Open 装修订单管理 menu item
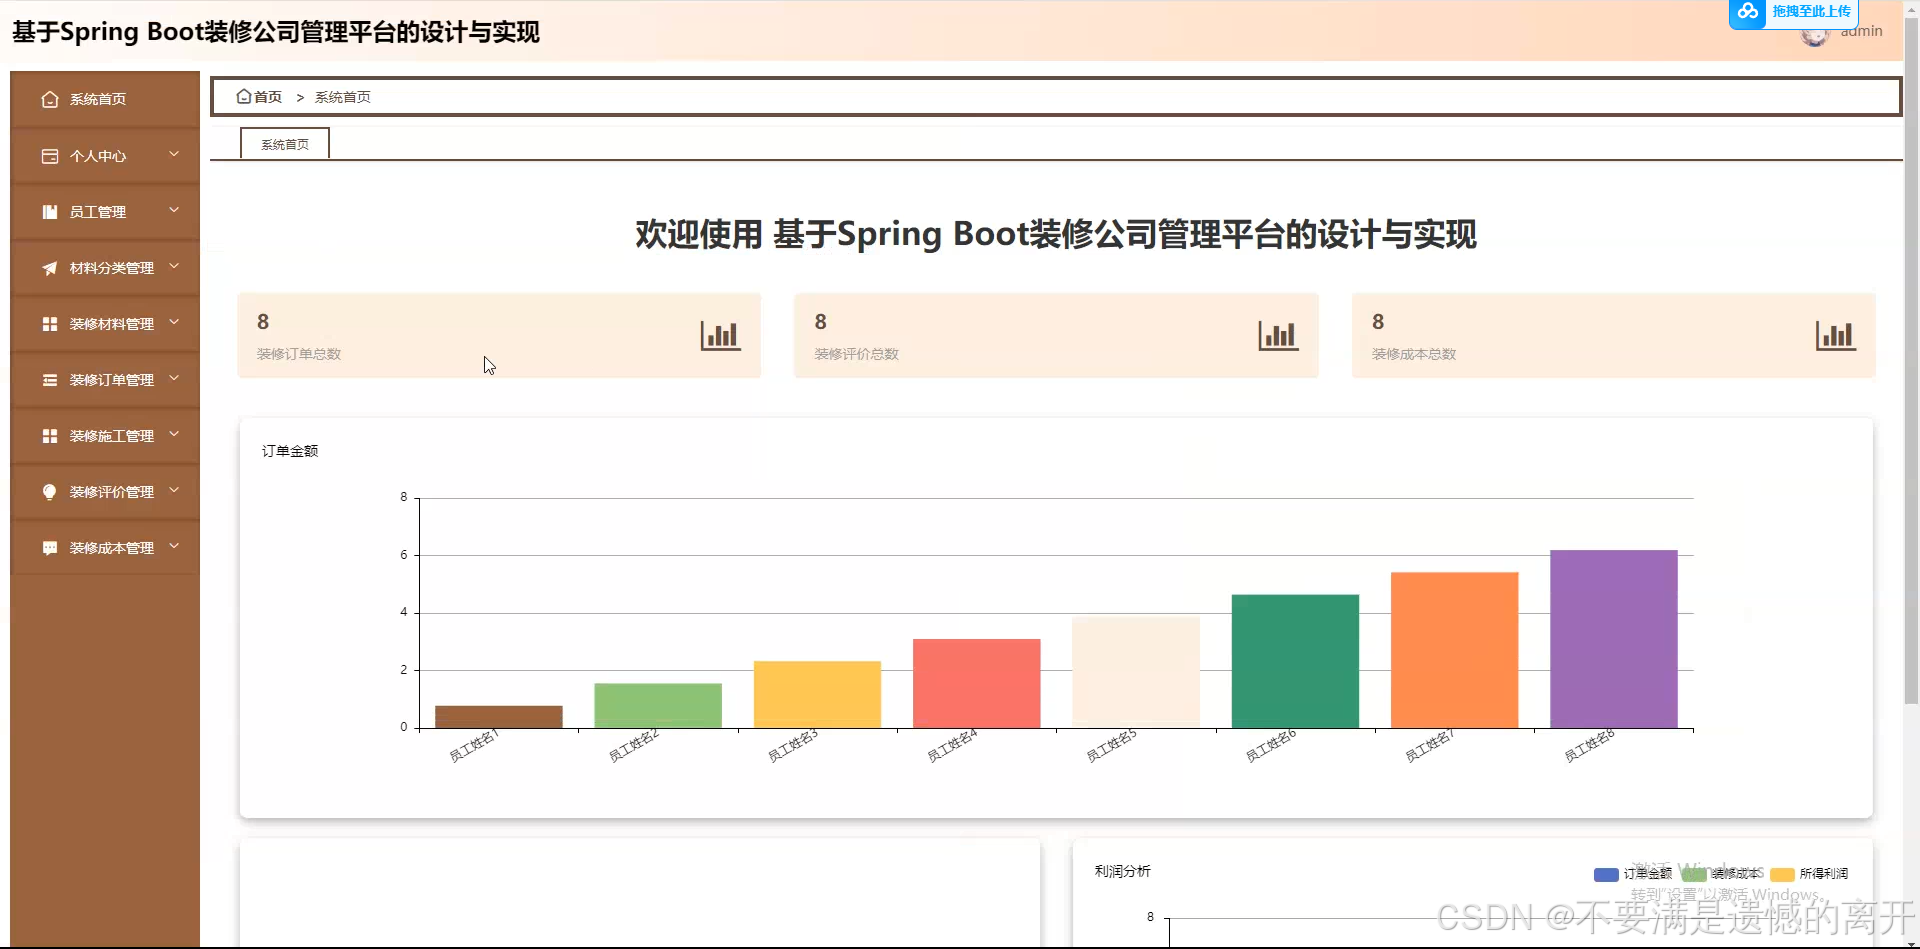Viewport: 1920px width, 949px height. pyautogui.click(x=105, y=380)
